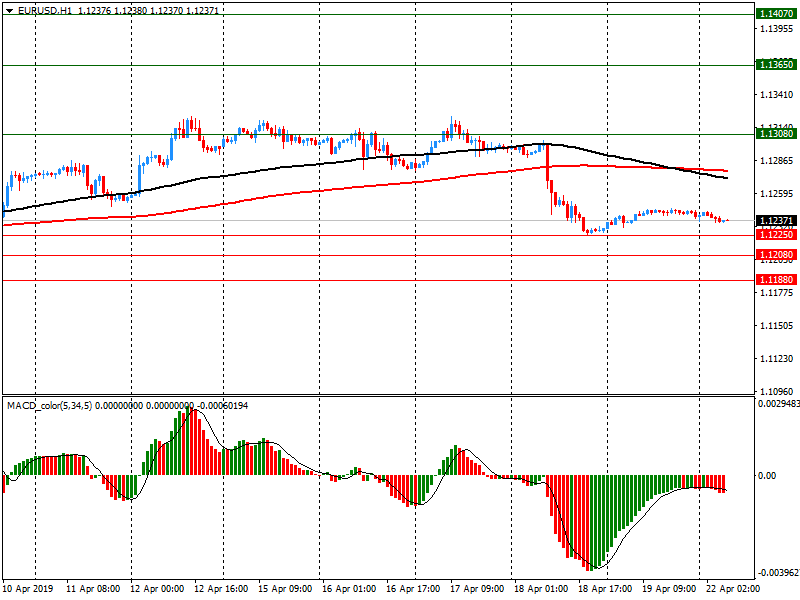
Task: Click the 10 Apr 2019 date label
Action: [28, 589]
